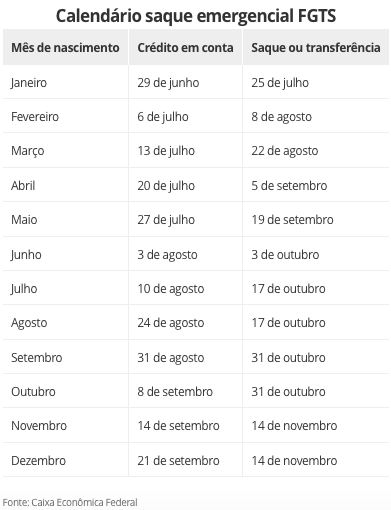Click the '20 de julho' credit date
The width and height of the screenshot is (391, 510).
[166, 186]
